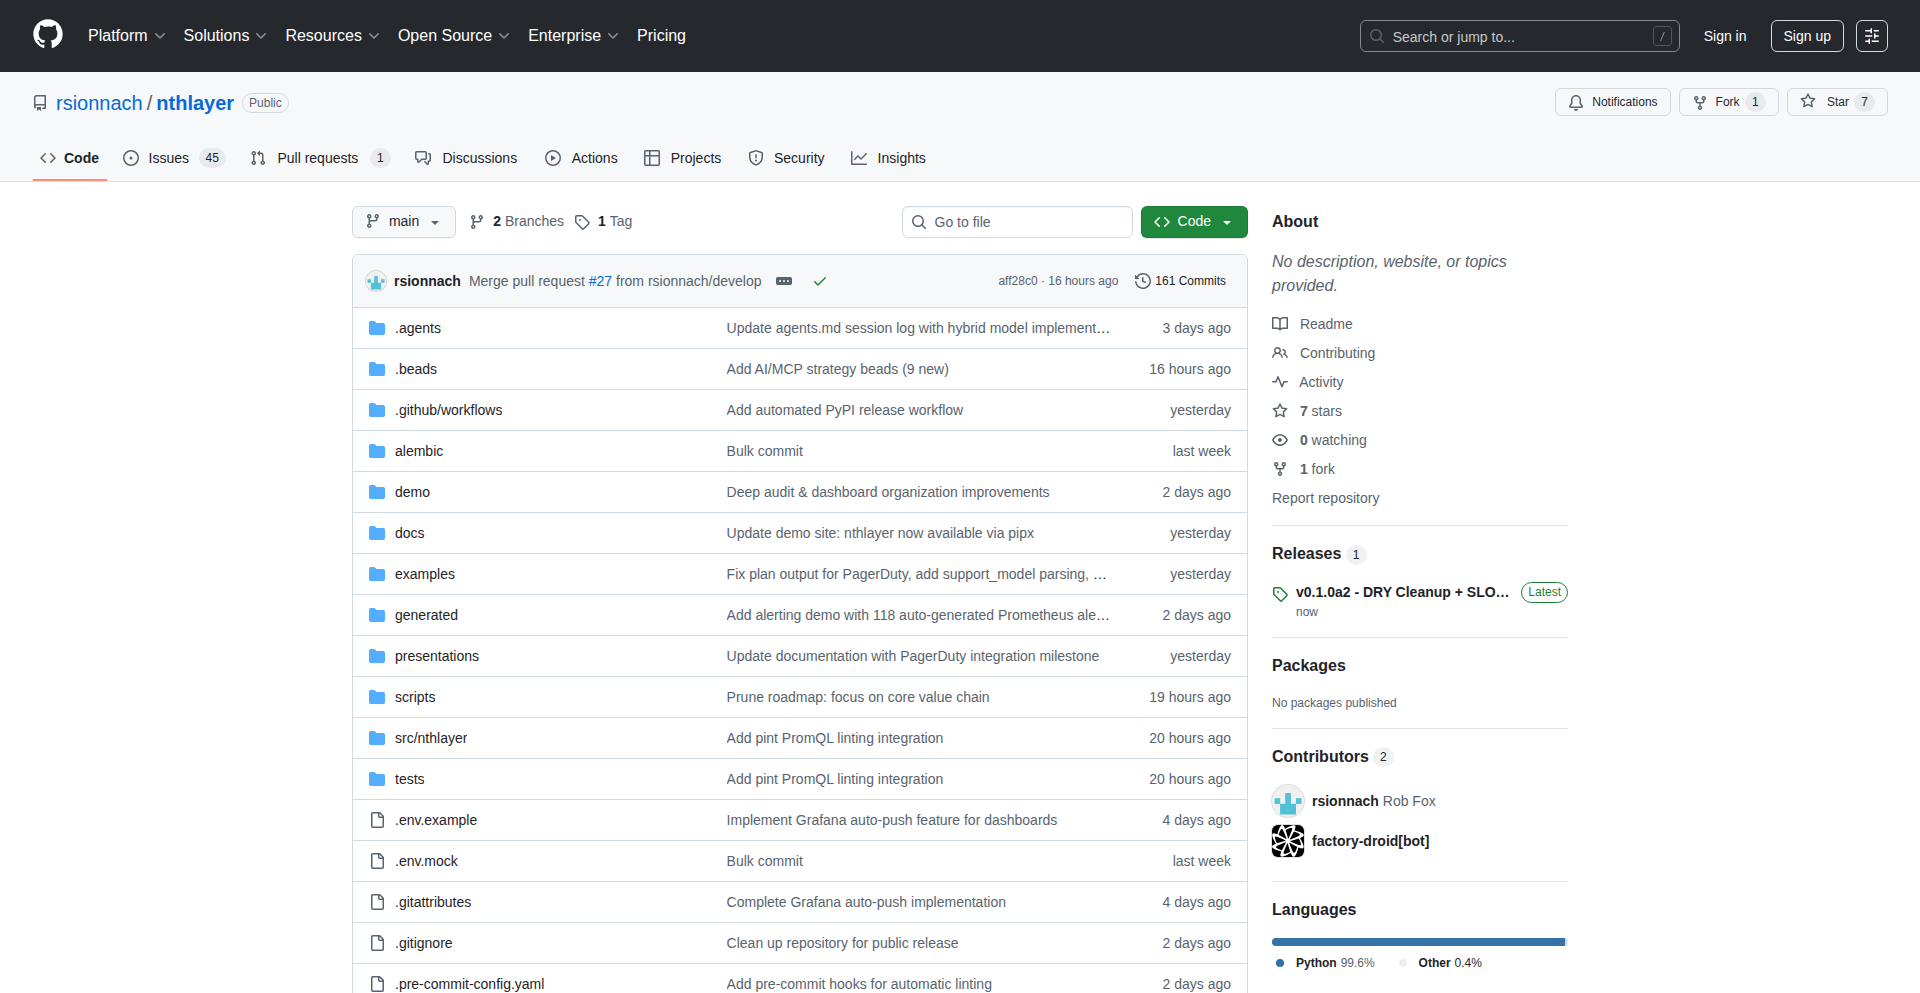Click the Sign up button
The image size is (1920, 993).
[x=1806, y=36]
